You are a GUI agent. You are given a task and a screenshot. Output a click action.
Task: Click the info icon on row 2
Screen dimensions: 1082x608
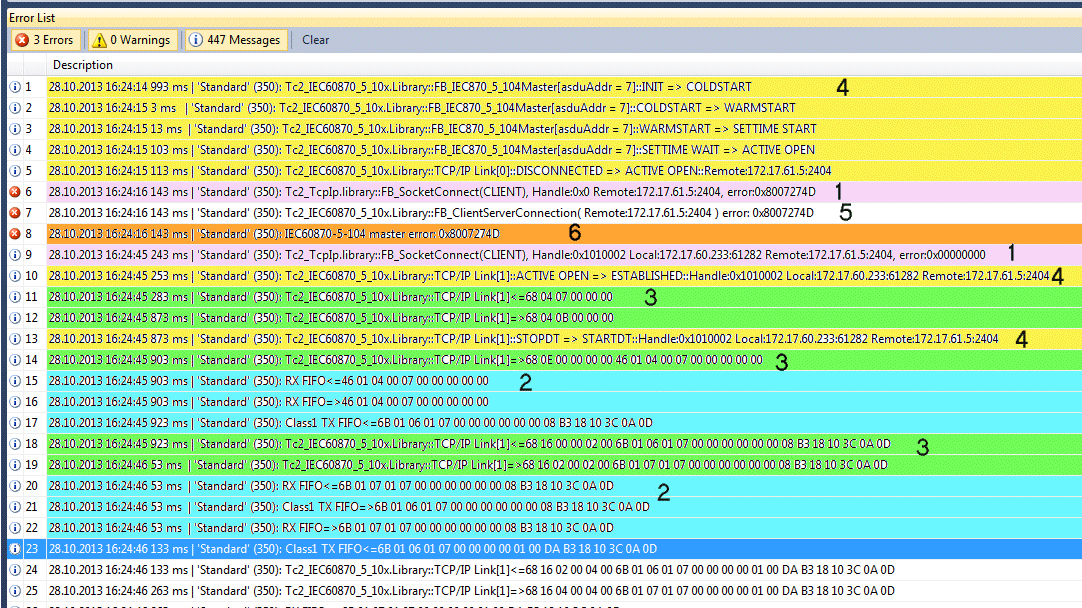pyautogui.click(x=14, y=108)
